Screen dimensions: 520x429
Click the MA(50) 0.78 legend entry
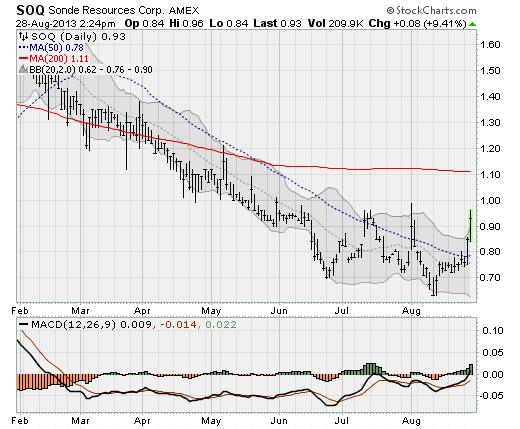[x=56, y=48]
